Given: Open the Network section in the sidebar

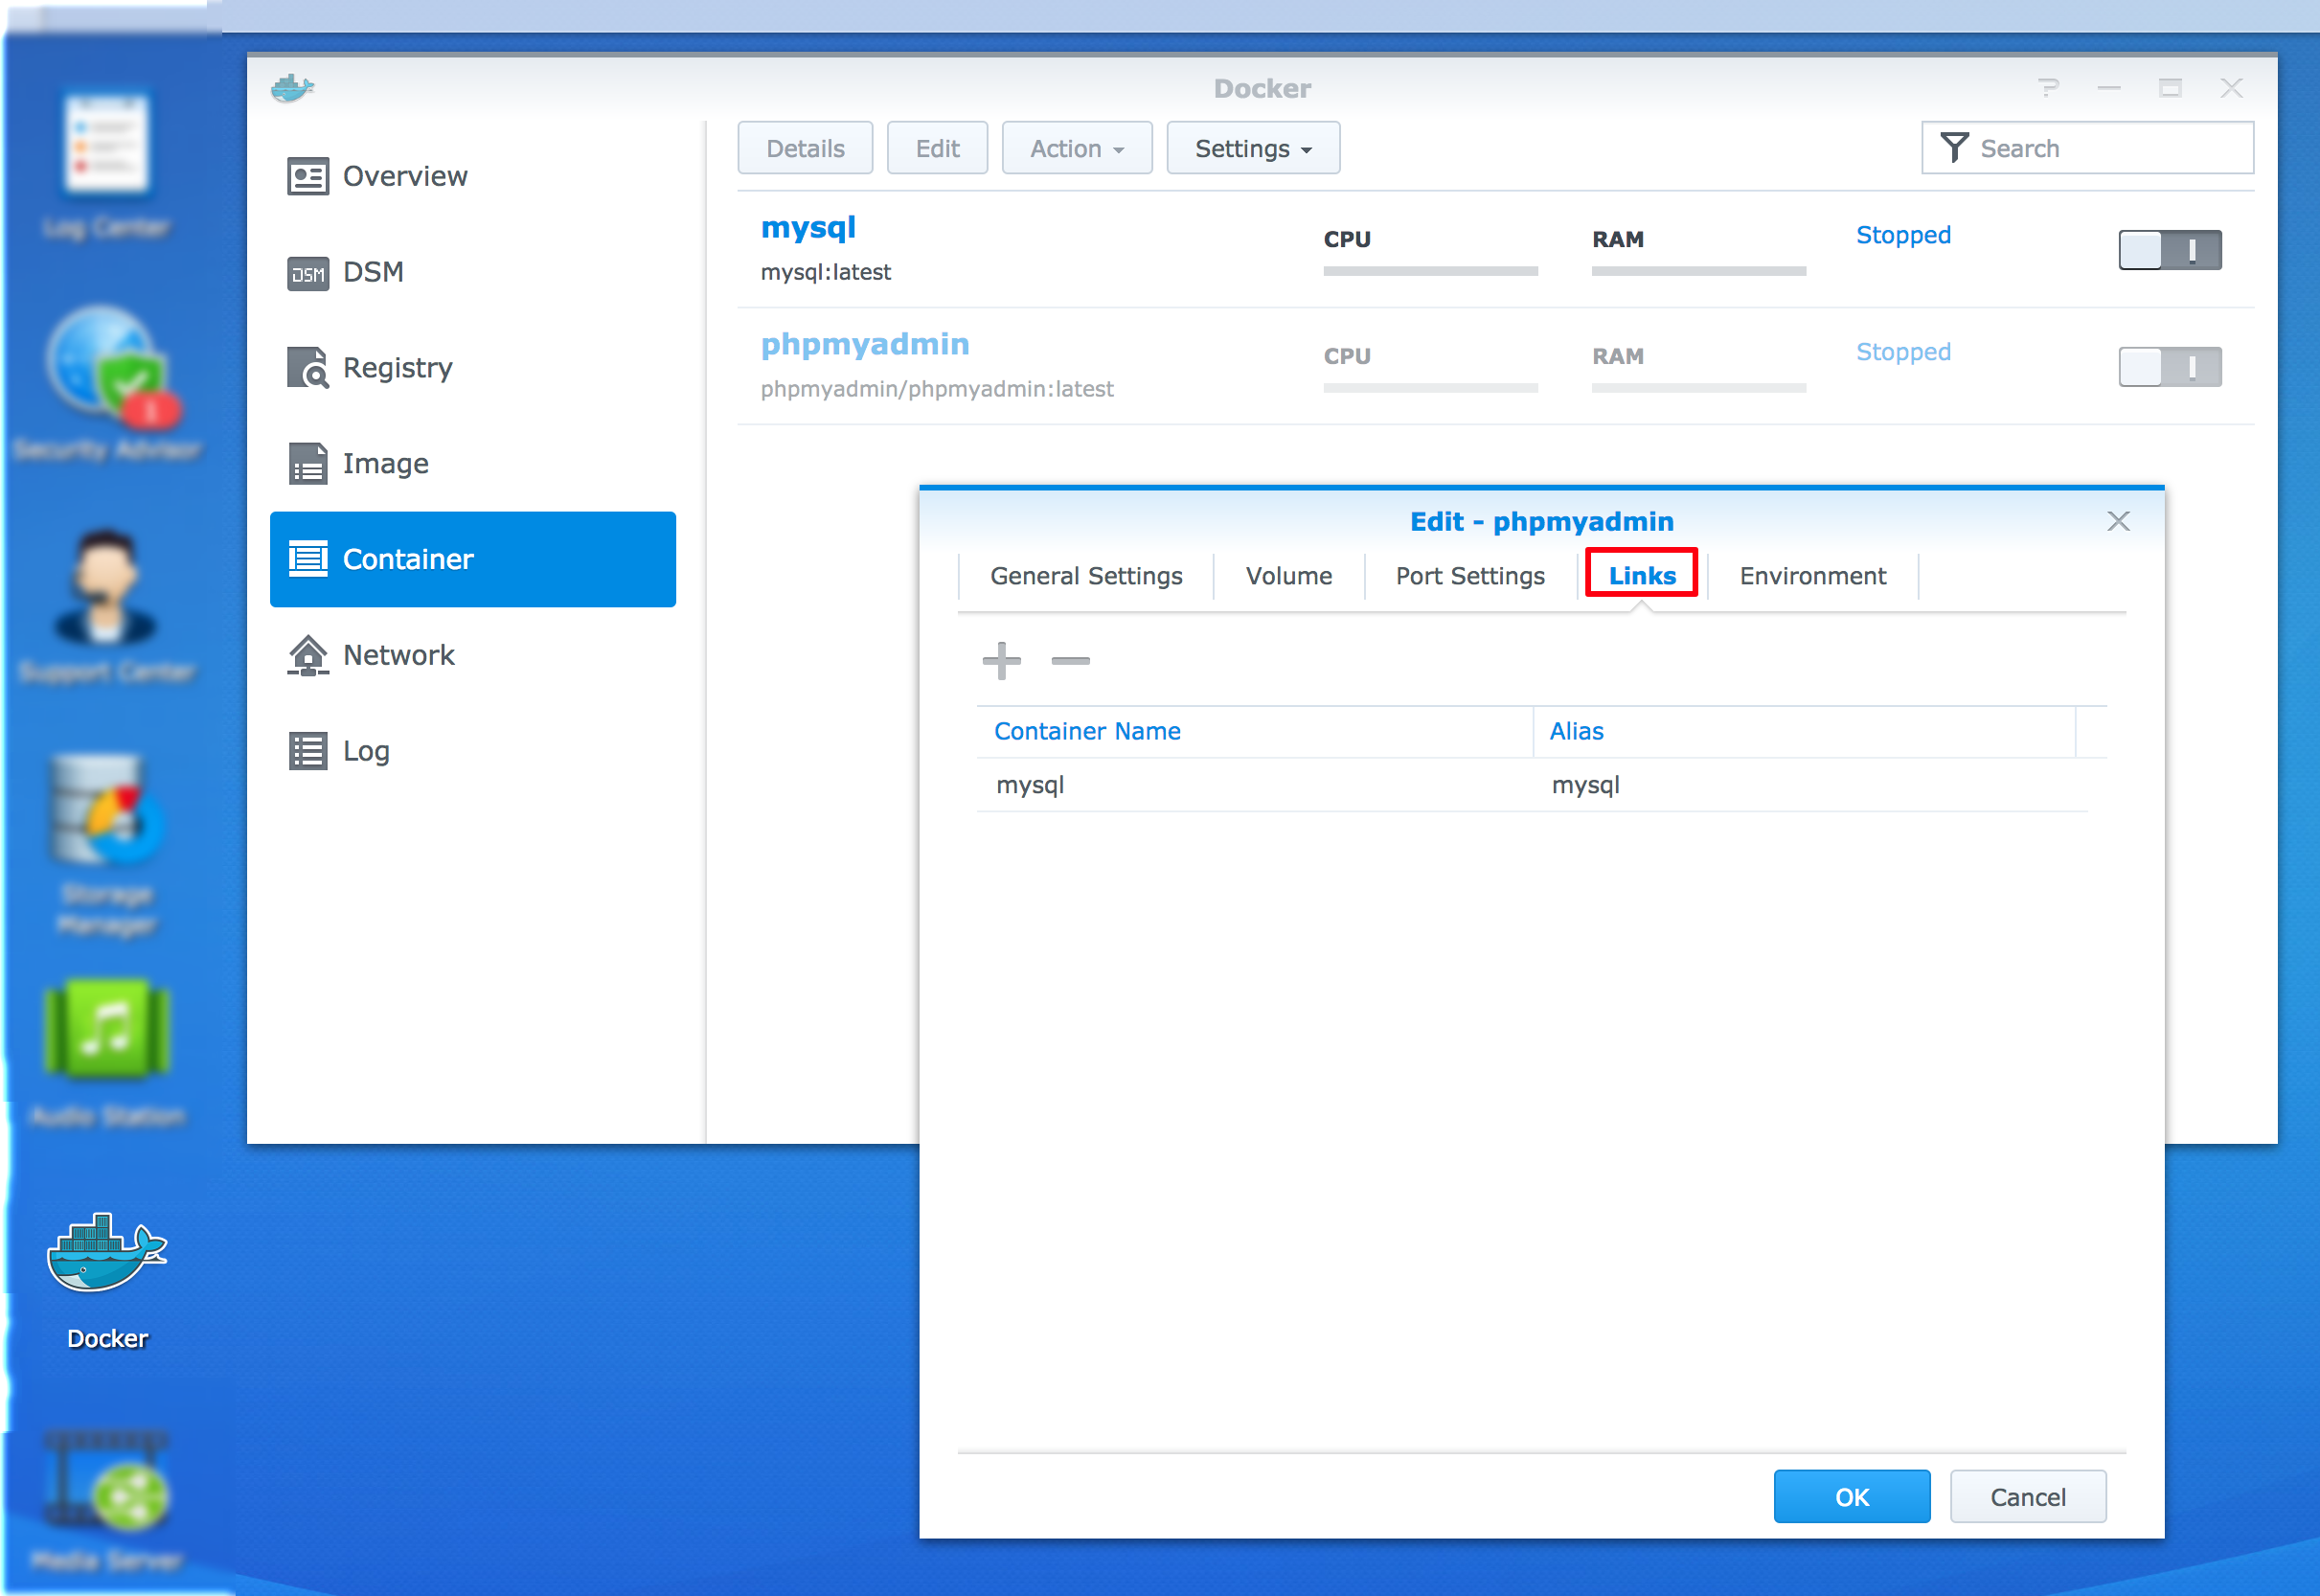Looking at the screenshot, I should click(x=473, y=655).
